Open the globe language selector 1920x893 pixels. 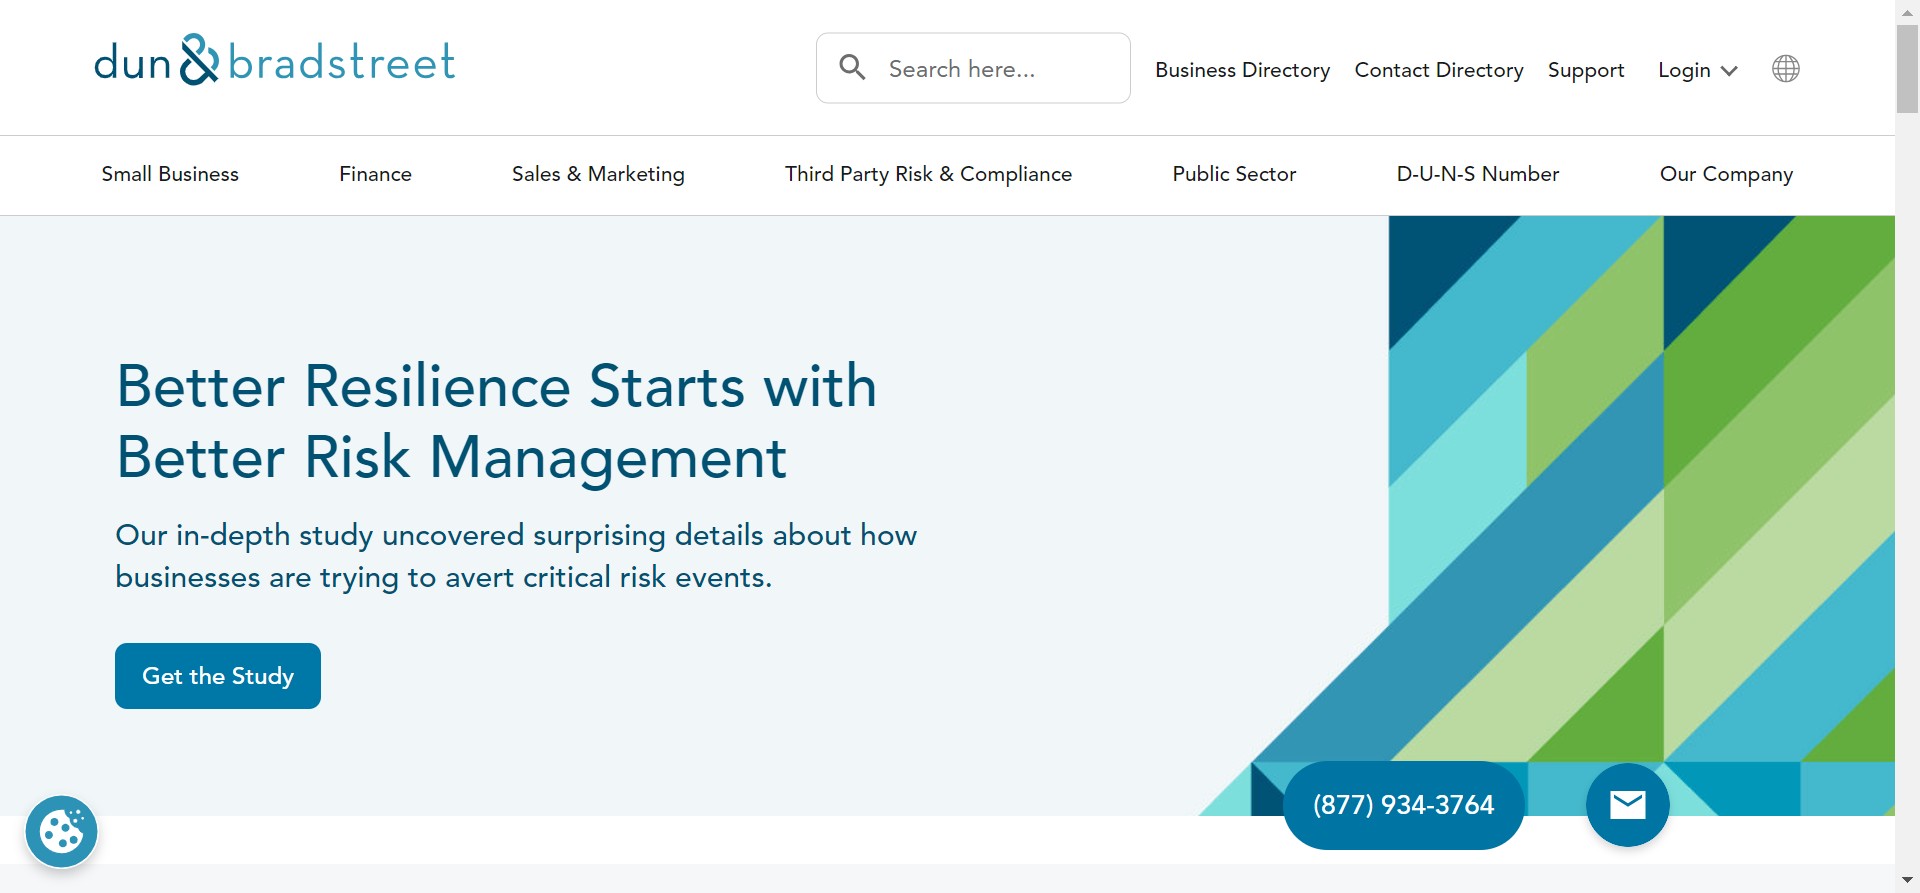[x=1785, y=69]
